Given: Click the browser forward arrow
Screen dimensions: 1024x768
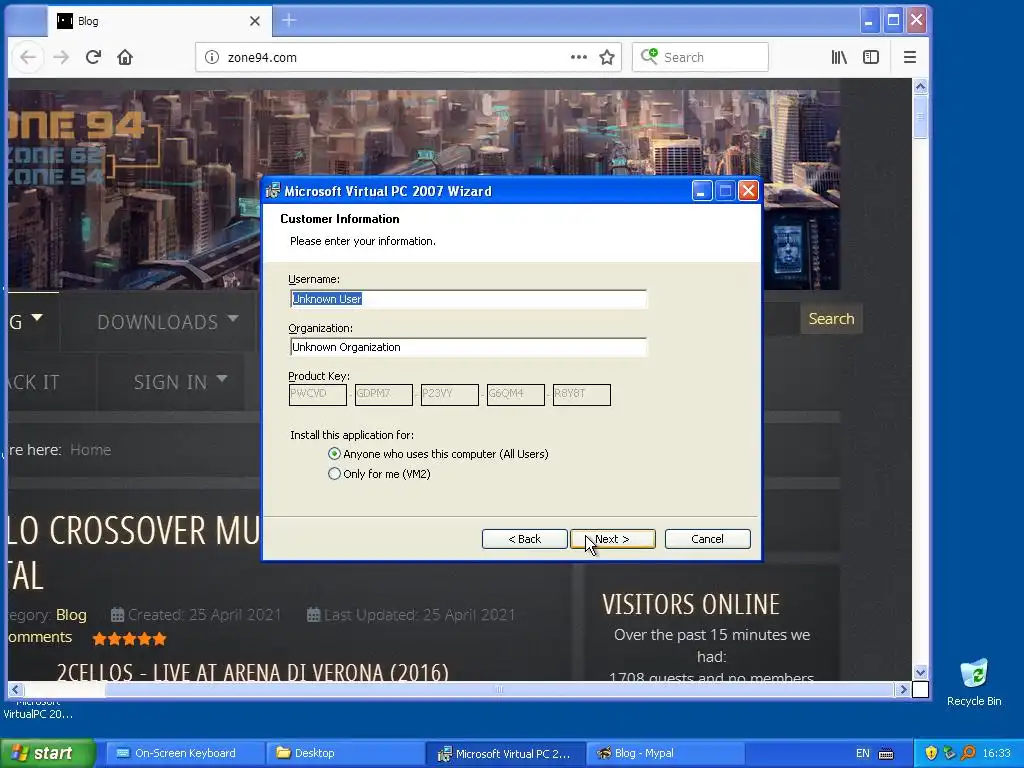Looking at the screenshot, I should click(61, 57).
